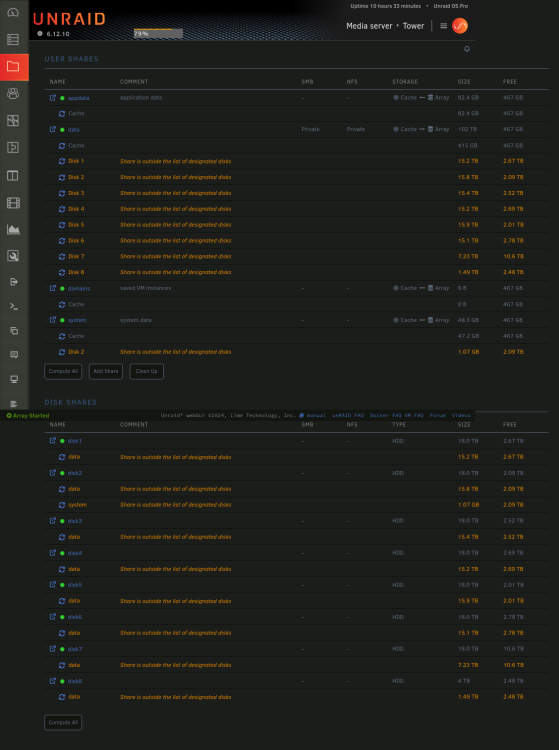The height and width of the screenshot is (750, 559).
Task: Browse disk8 via its open icon
Action: (53, 681)
